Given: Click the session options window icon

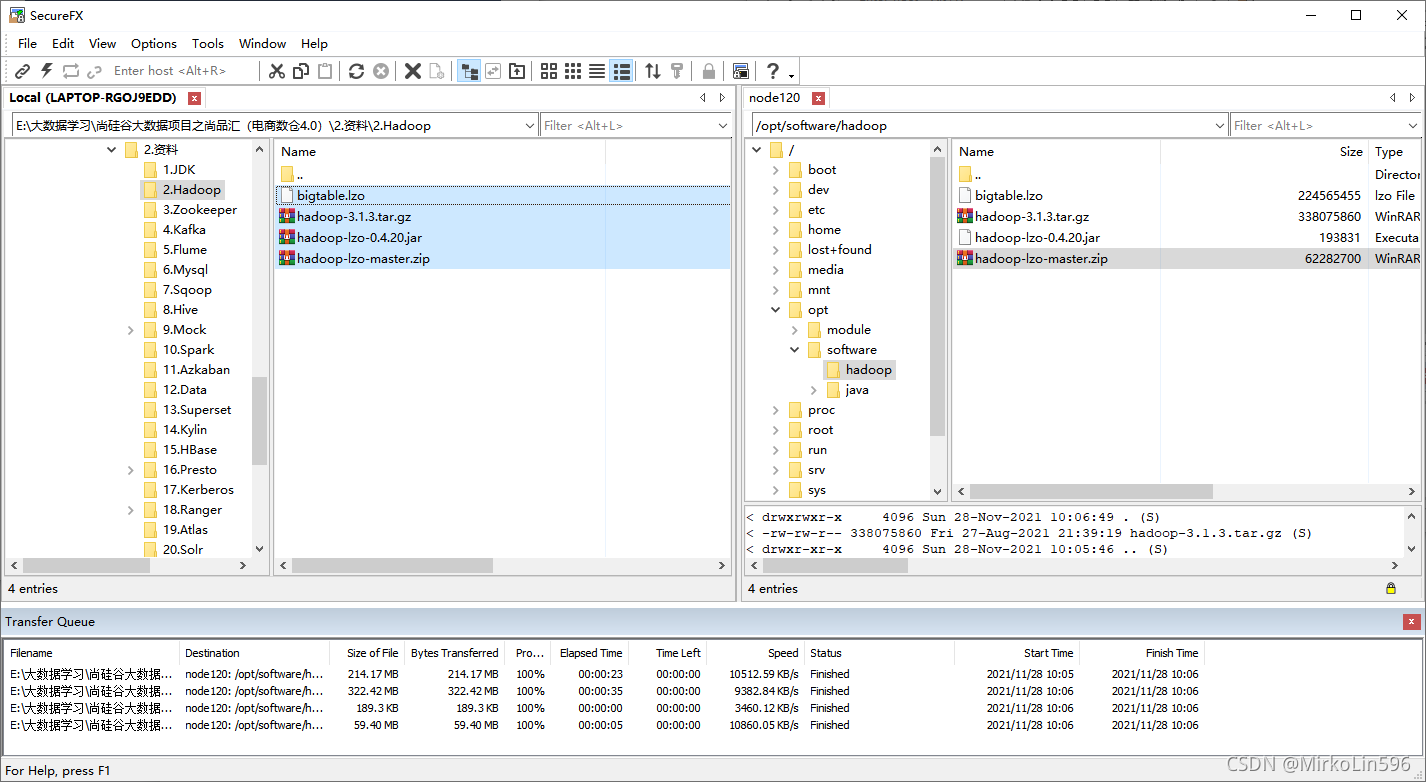Looking at the screenshot, I should pyautogui.click(x=740, y=71).
